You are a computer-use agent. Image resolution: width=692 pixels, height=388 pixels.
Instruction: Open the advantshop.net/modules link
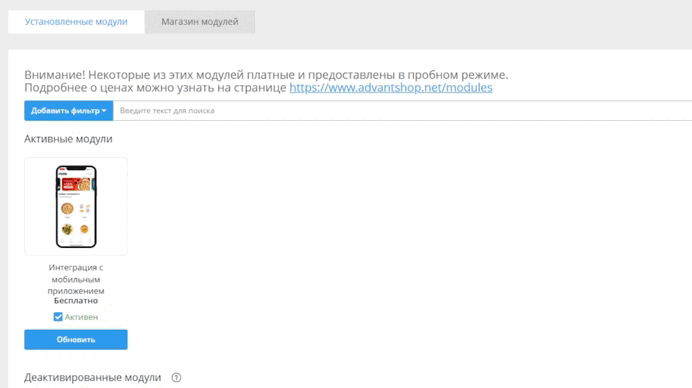(x=391, y=87)
